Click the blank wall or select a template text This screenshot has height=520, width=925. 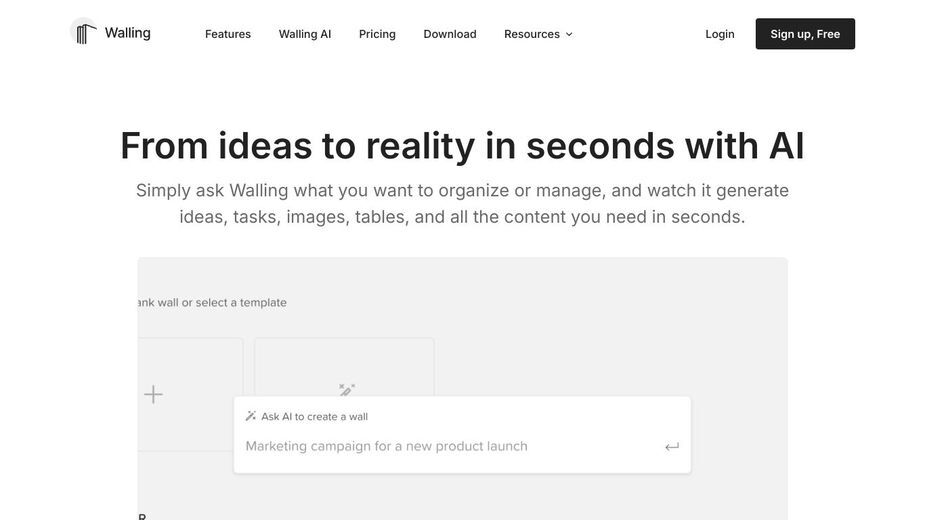coord(212,302)
